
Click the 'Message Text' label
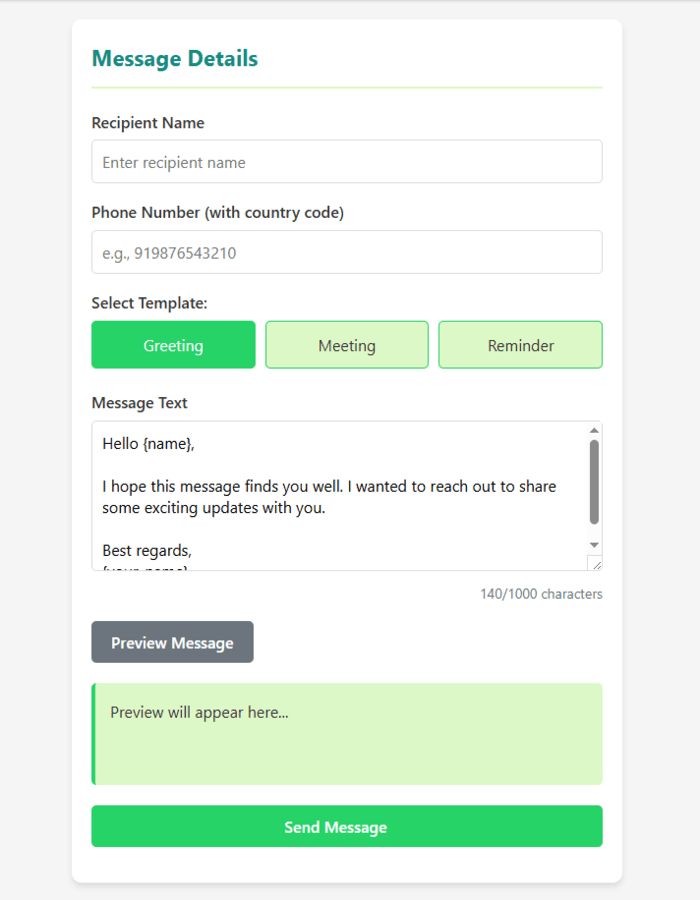(x=139, y=403)
